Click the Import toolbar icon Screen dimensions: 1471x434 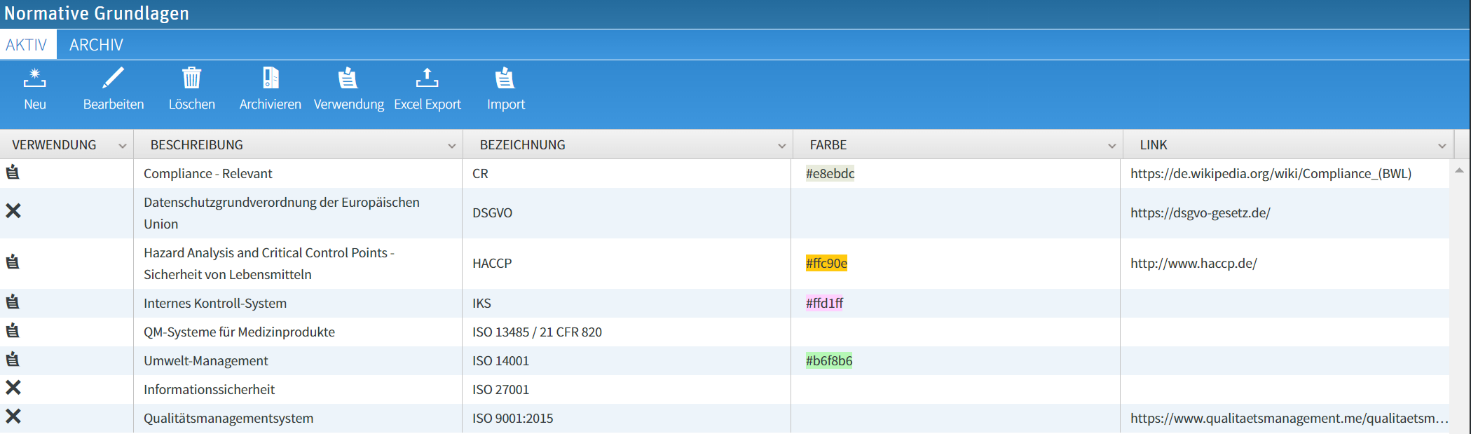click(505, 79)
